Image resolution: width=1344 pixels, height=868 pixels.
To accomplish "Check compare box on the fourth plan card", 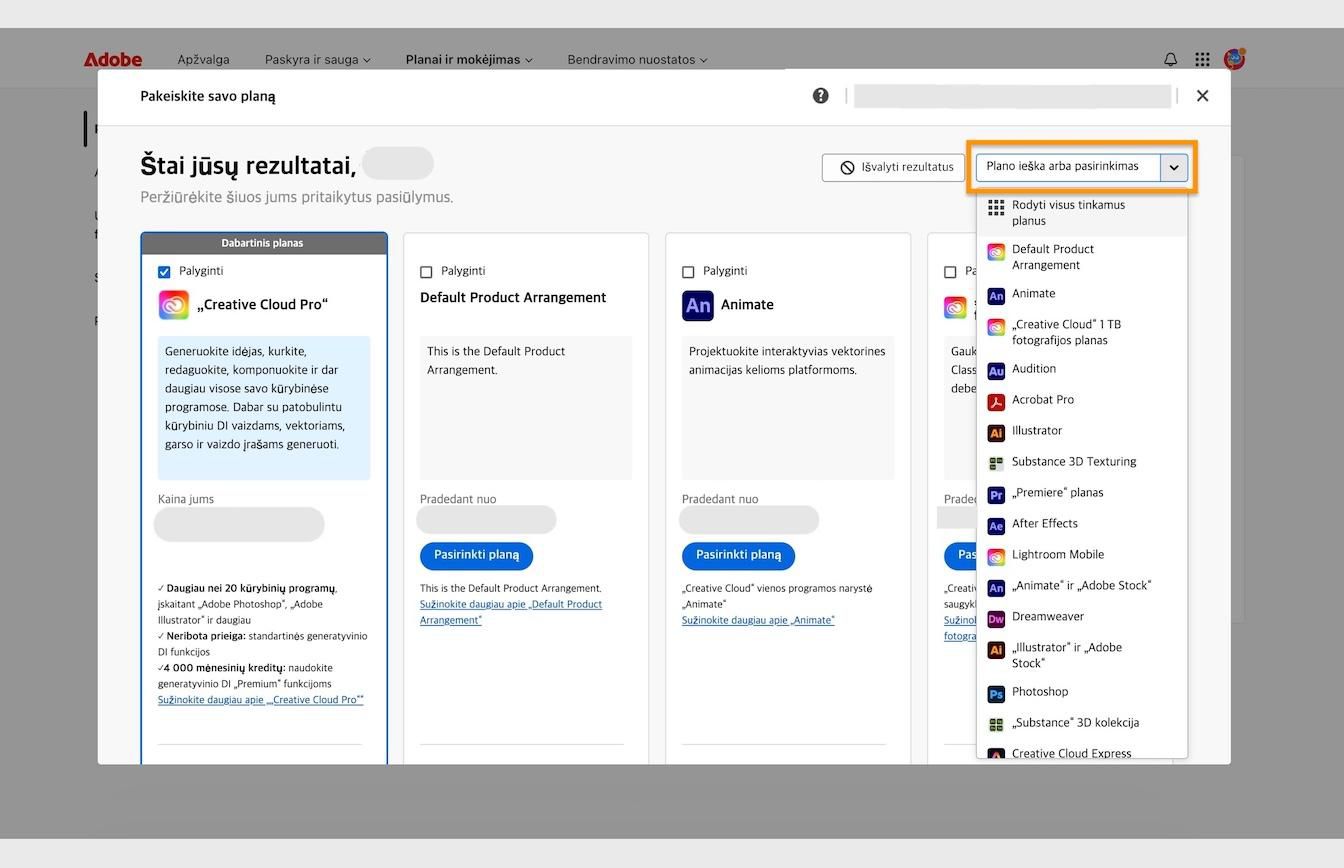I will 950,272.
